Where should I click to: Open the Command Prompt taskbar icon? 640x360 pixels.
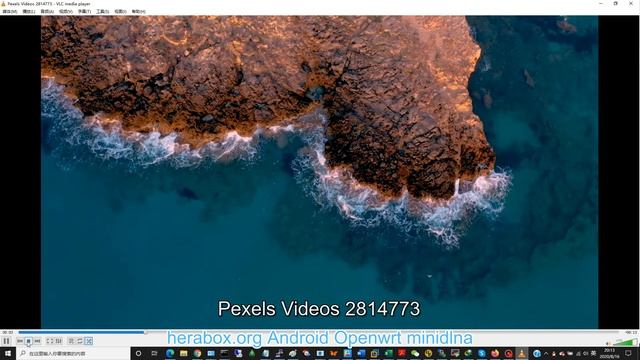(224, 353)
